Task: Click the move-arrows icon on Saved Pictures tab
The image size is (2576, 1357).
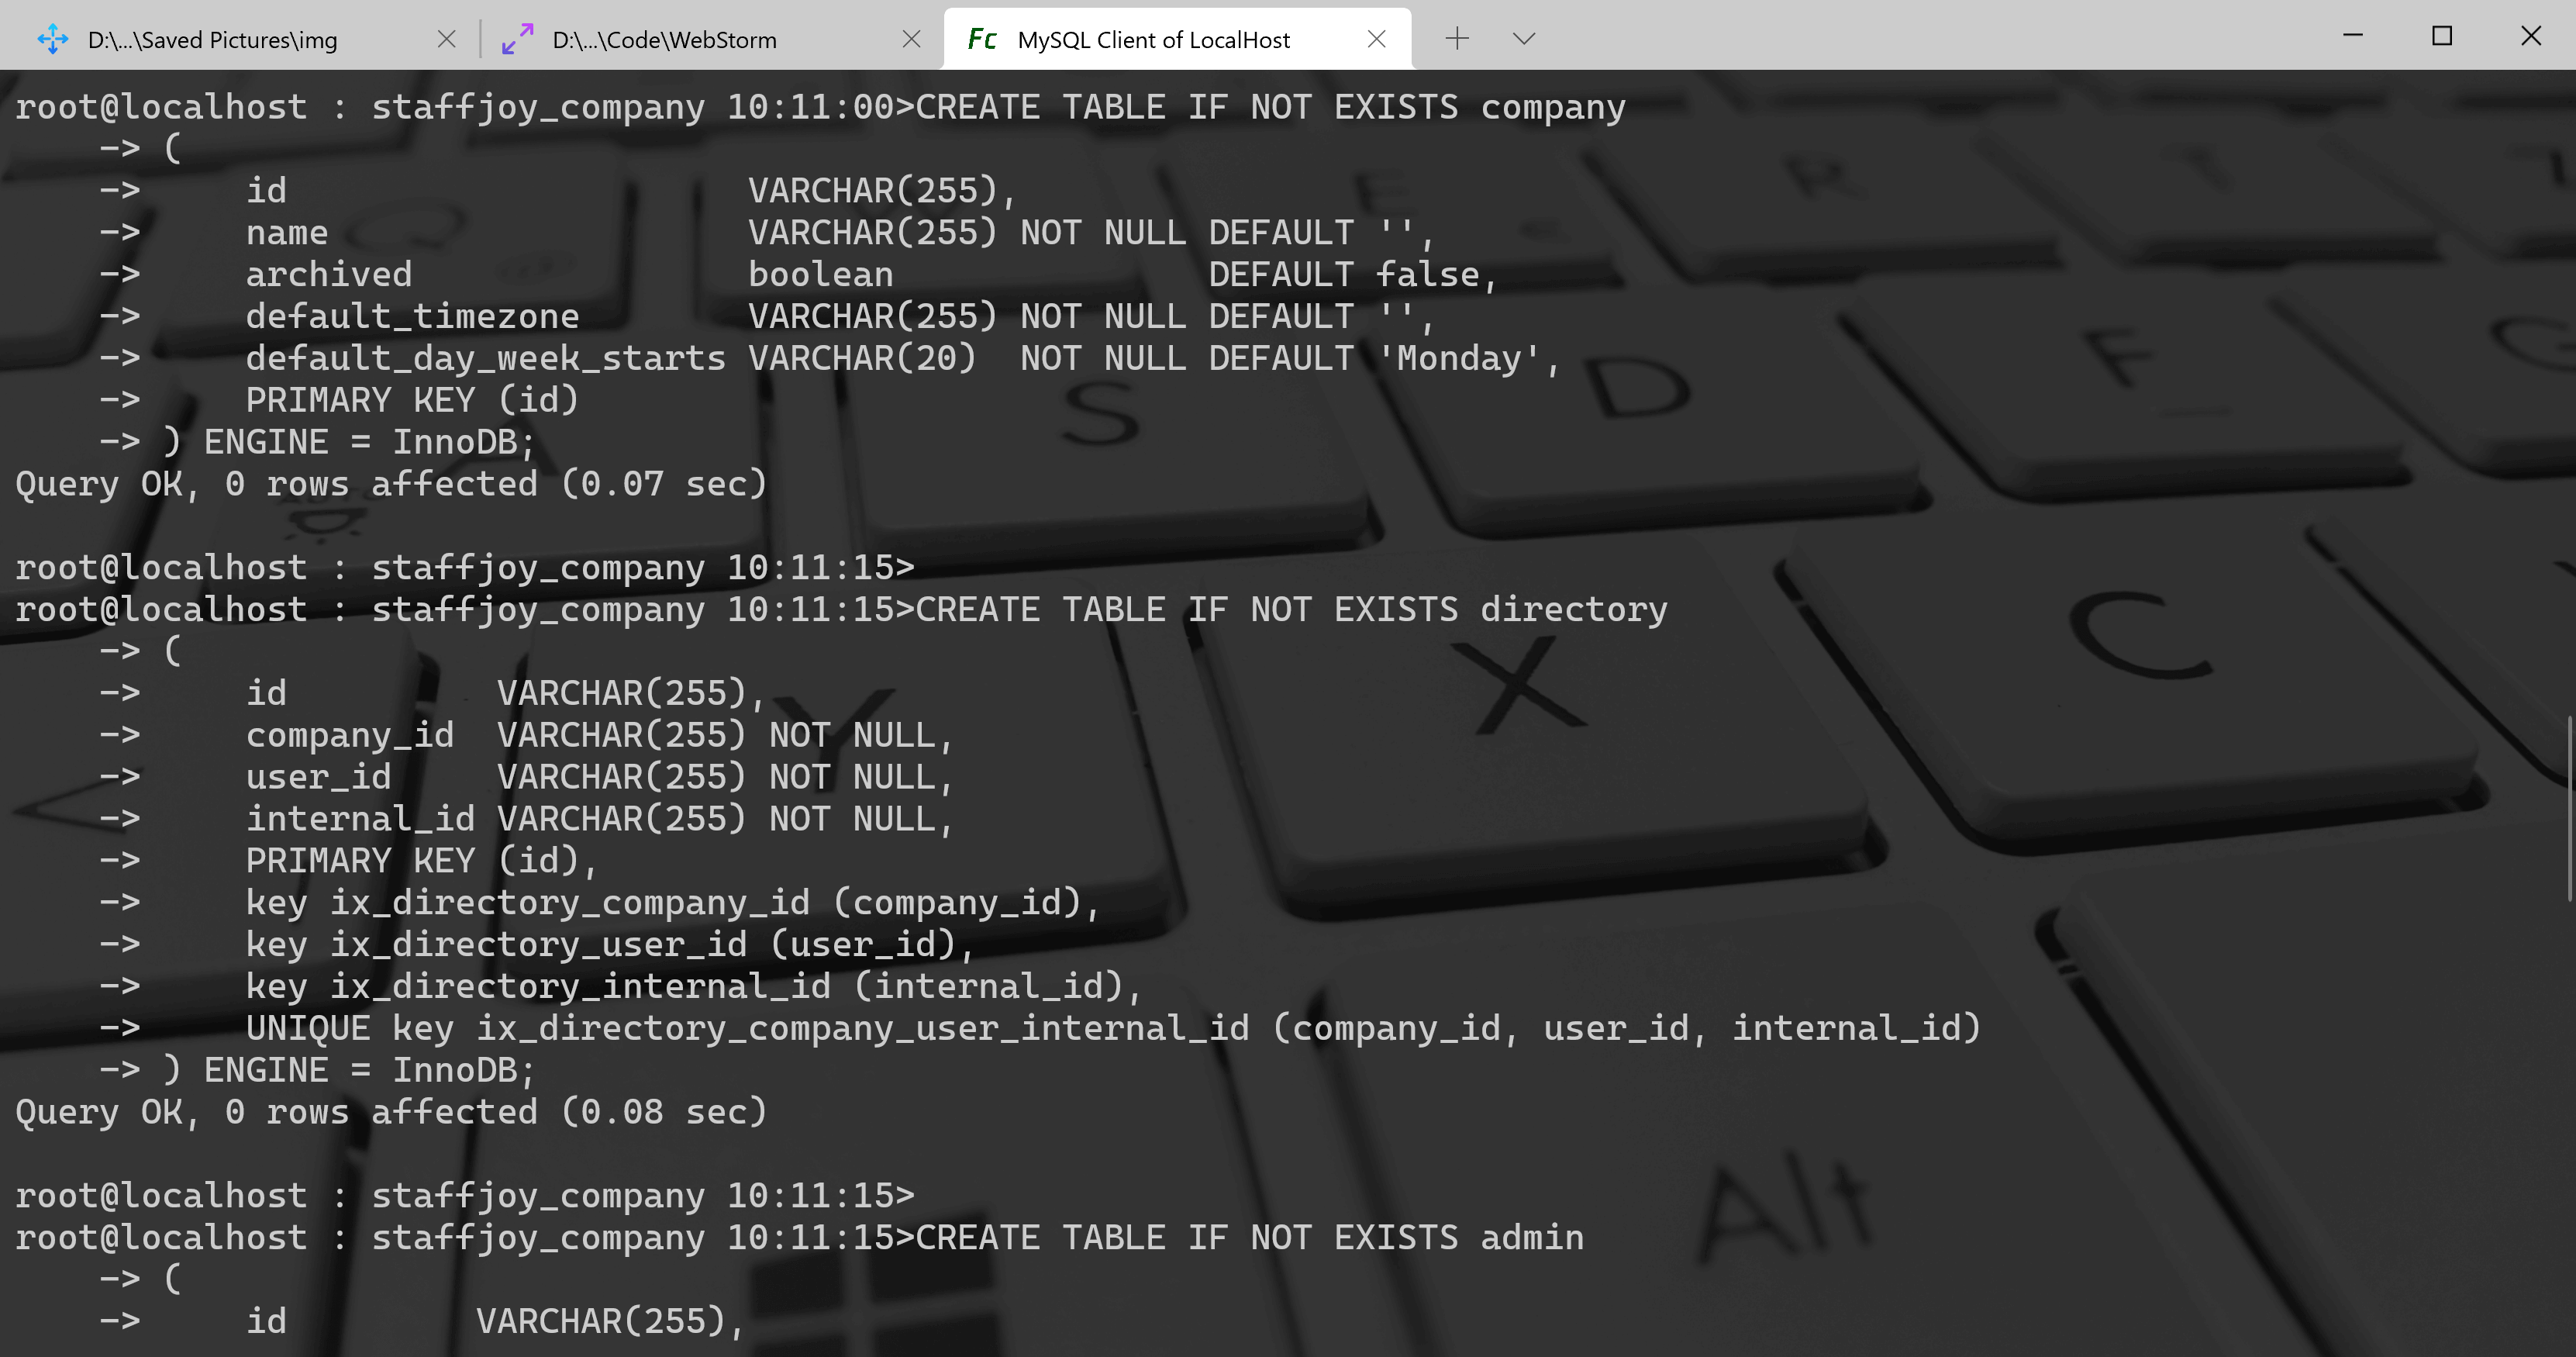Action: coord(52,39)
